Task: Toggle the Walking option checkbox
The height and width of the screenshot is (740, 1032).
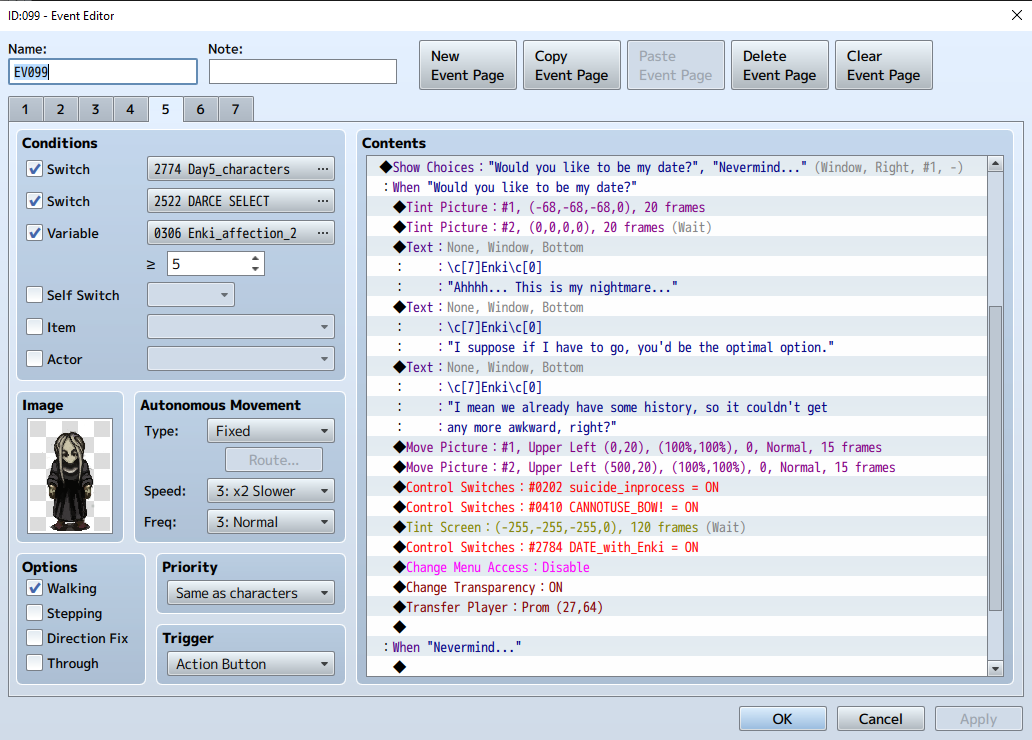Action: pos(35,588)
